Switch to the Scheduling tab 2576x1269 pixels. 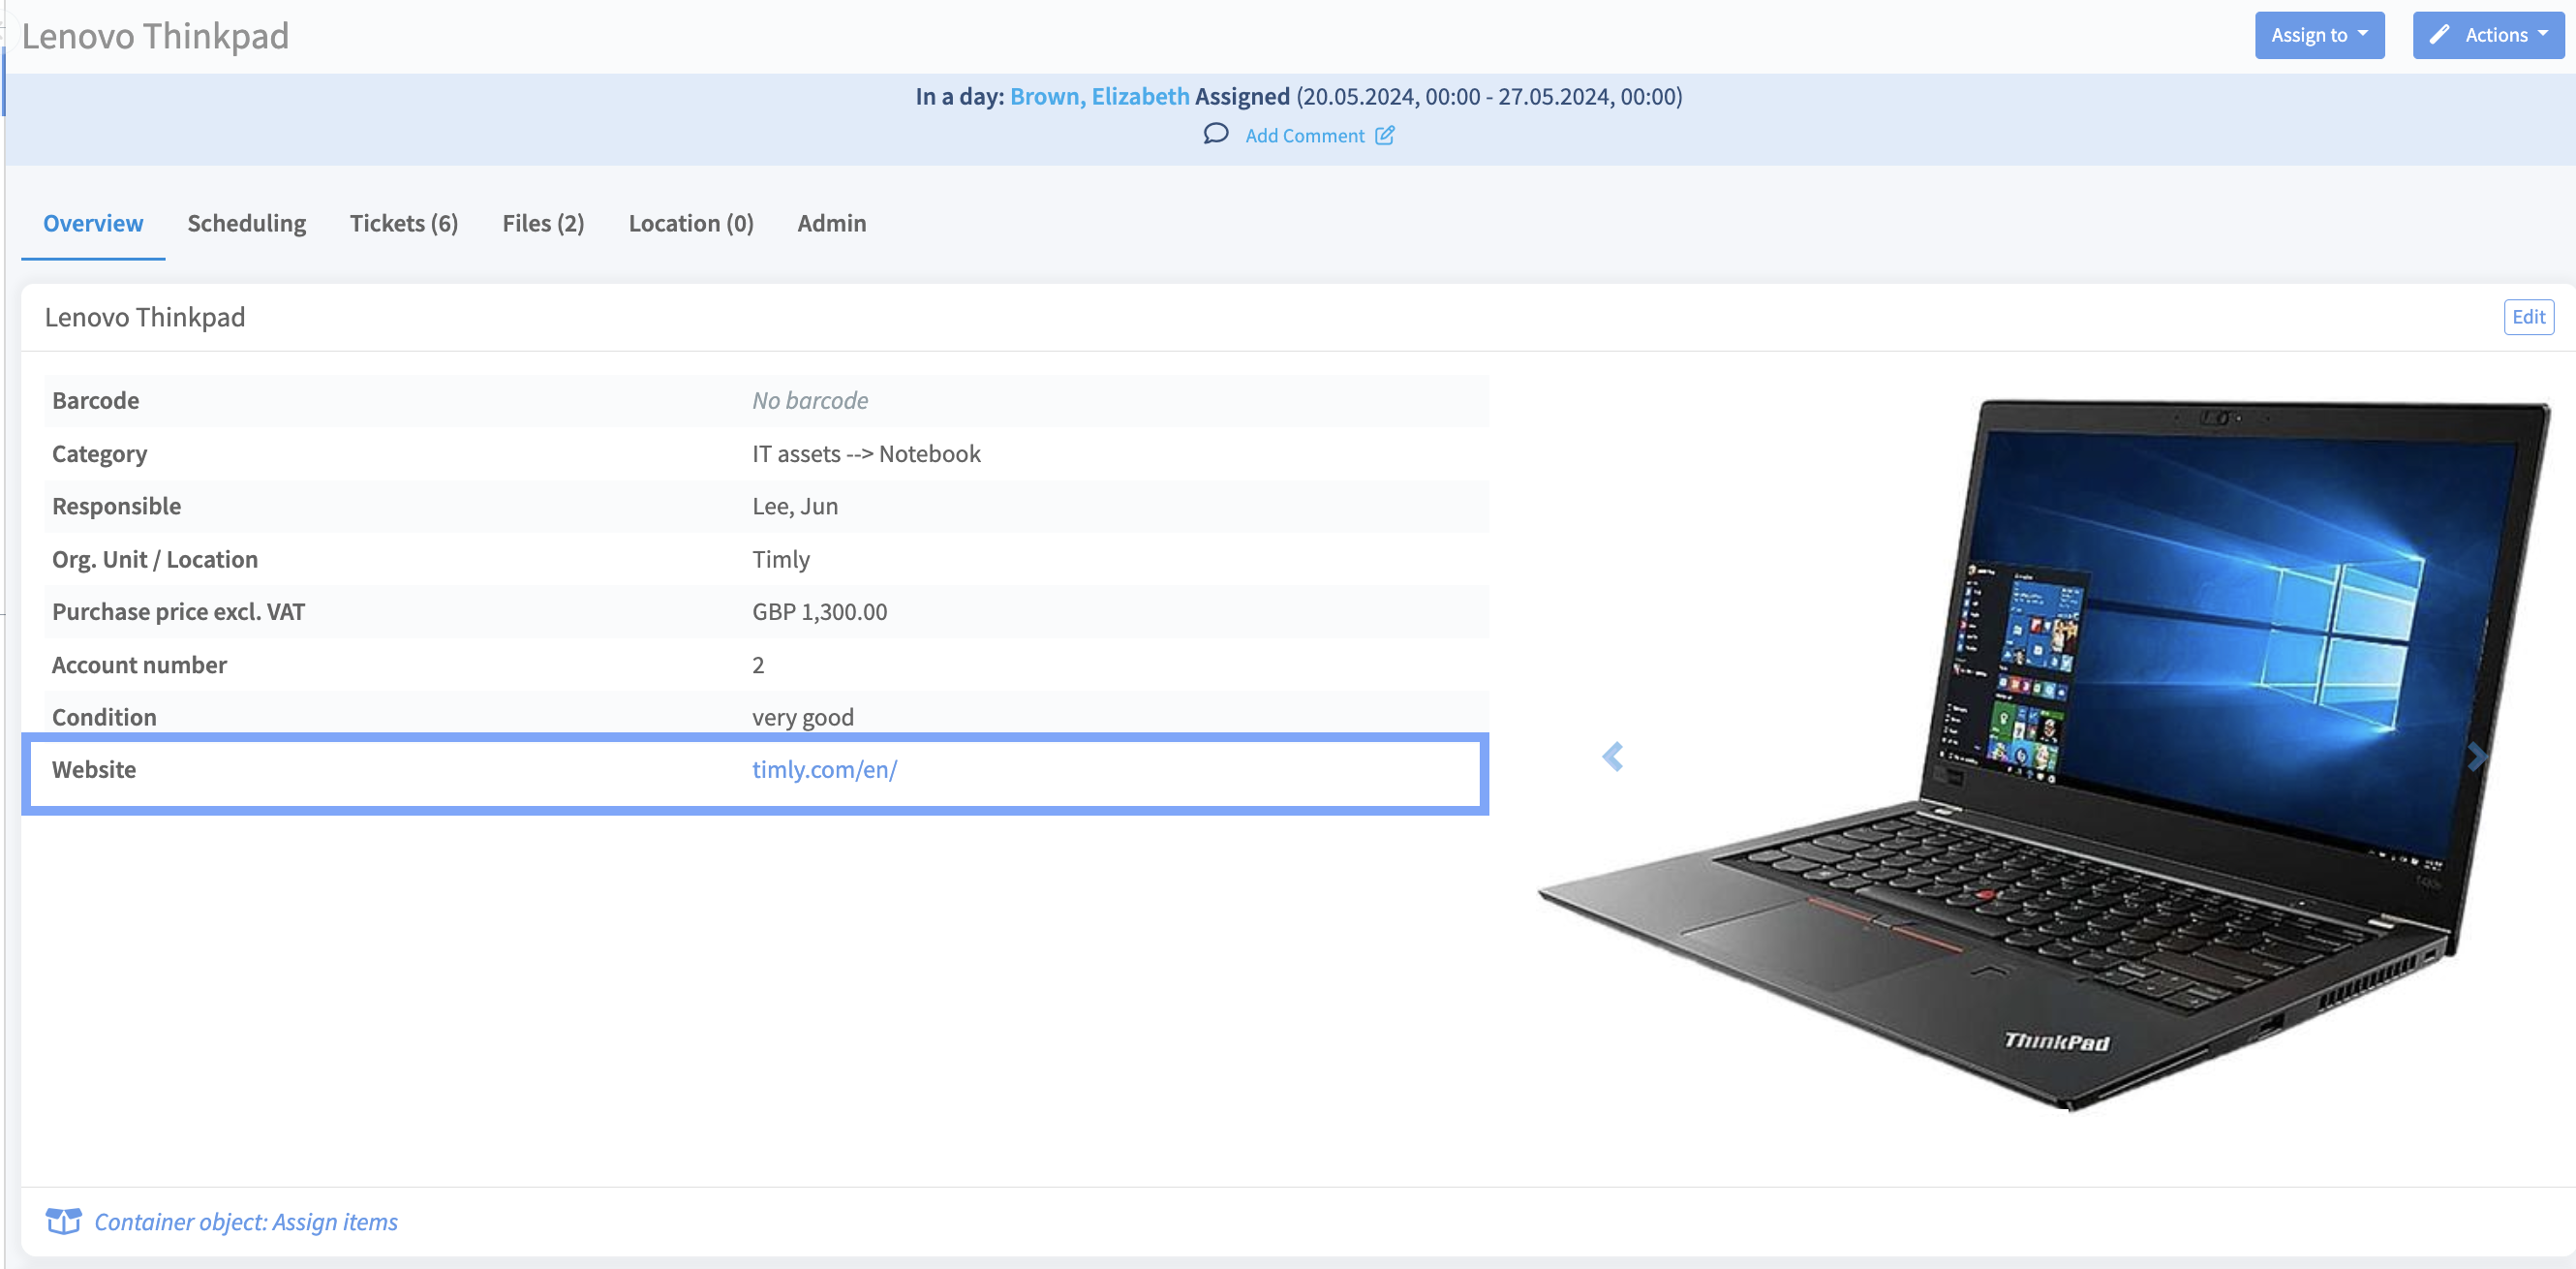[247, 223]
